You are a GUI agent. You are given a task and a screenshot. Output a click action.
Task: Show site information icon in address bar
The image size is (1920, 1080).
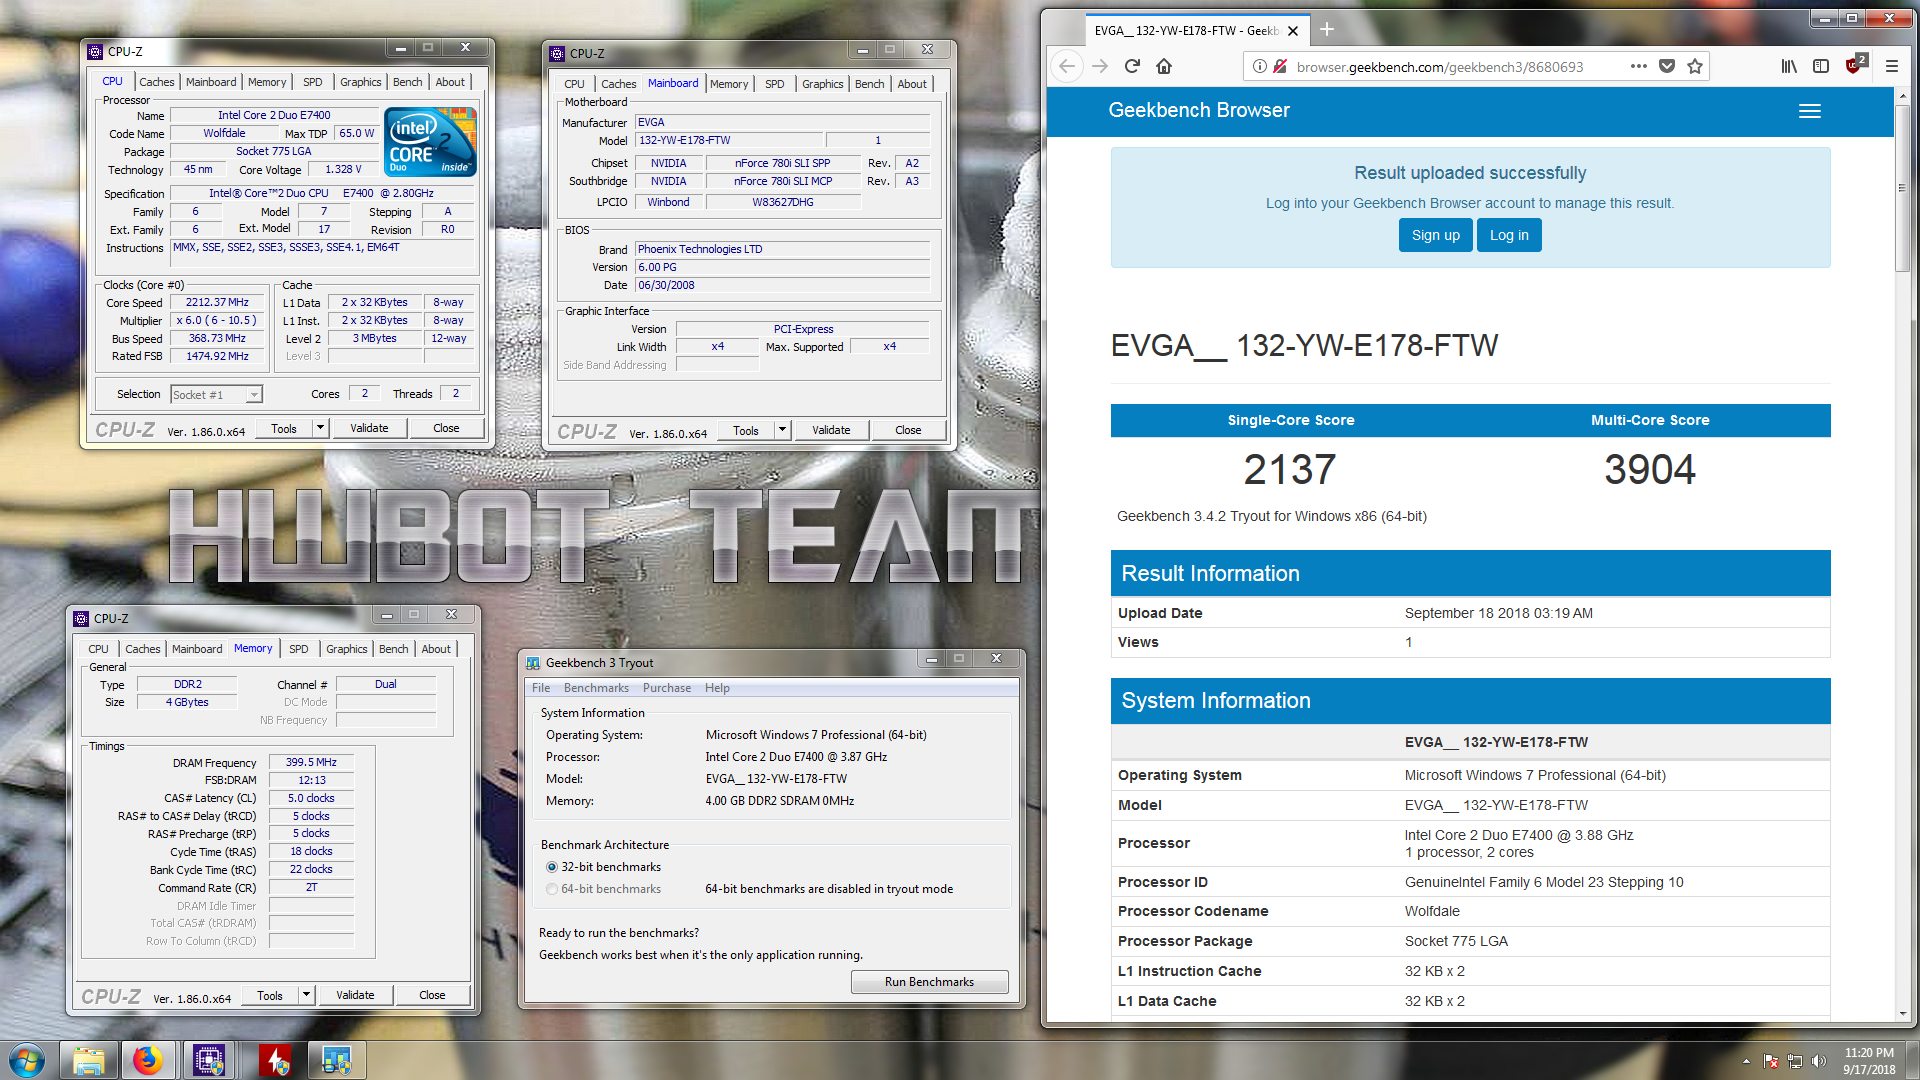coord(1260,67)
